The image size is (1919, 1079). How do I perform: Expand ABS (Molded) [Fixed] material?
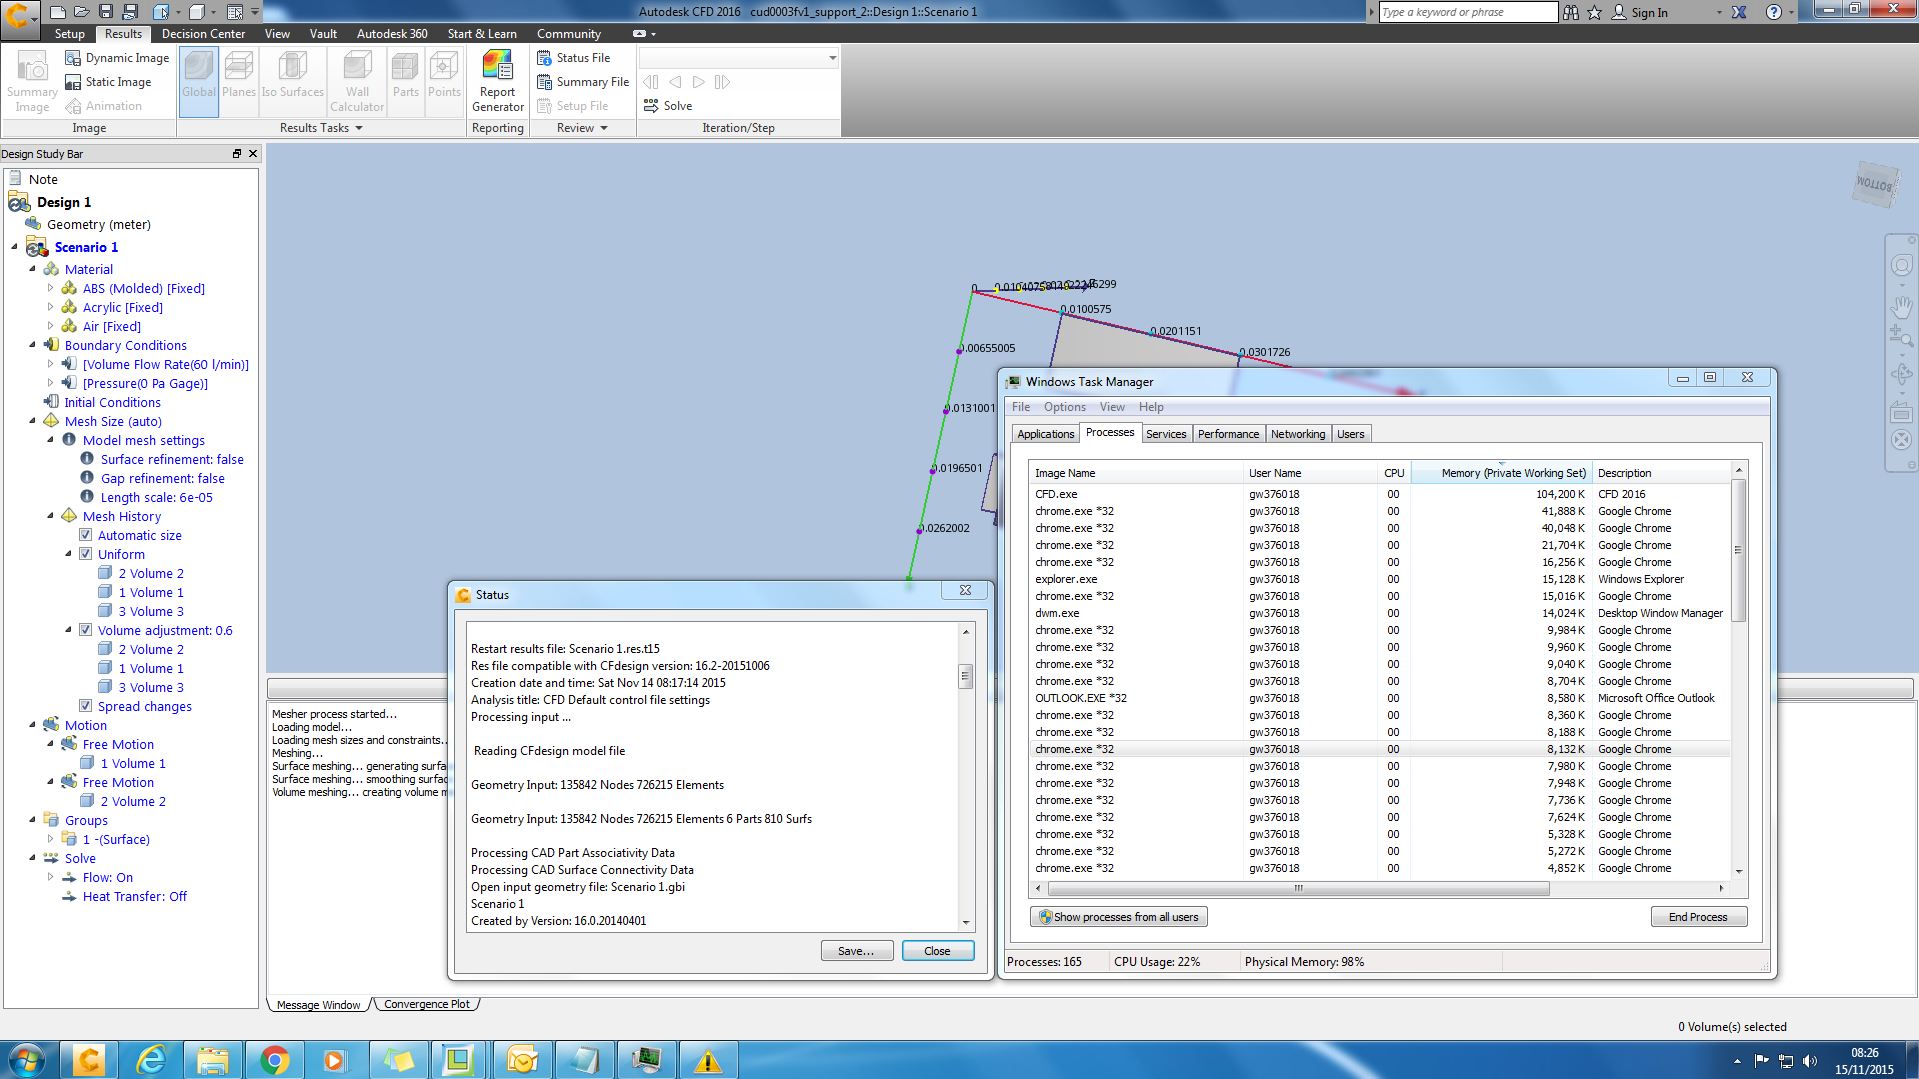coord(51,288)
